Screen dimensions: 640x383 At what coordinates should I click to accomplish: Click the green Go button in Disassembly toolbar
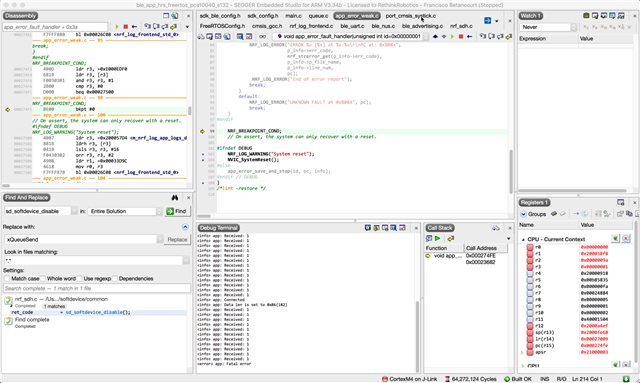[x=117, y=27]
